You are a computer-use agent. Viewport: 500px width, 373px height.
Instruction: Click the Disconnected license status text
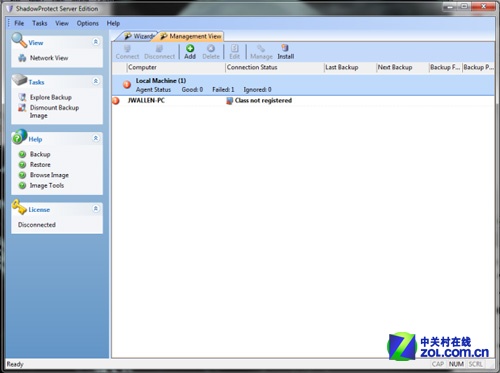(37, 225)
